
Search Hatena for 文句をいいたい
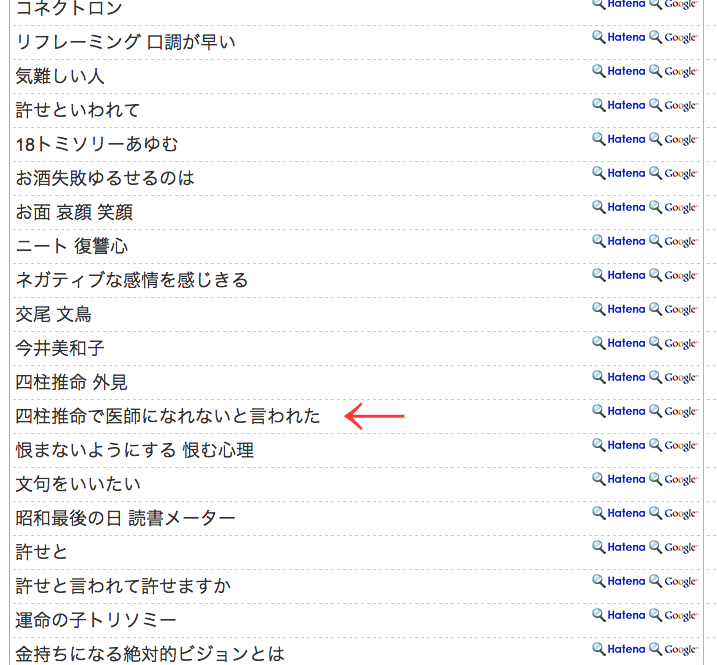click(619, 479)
